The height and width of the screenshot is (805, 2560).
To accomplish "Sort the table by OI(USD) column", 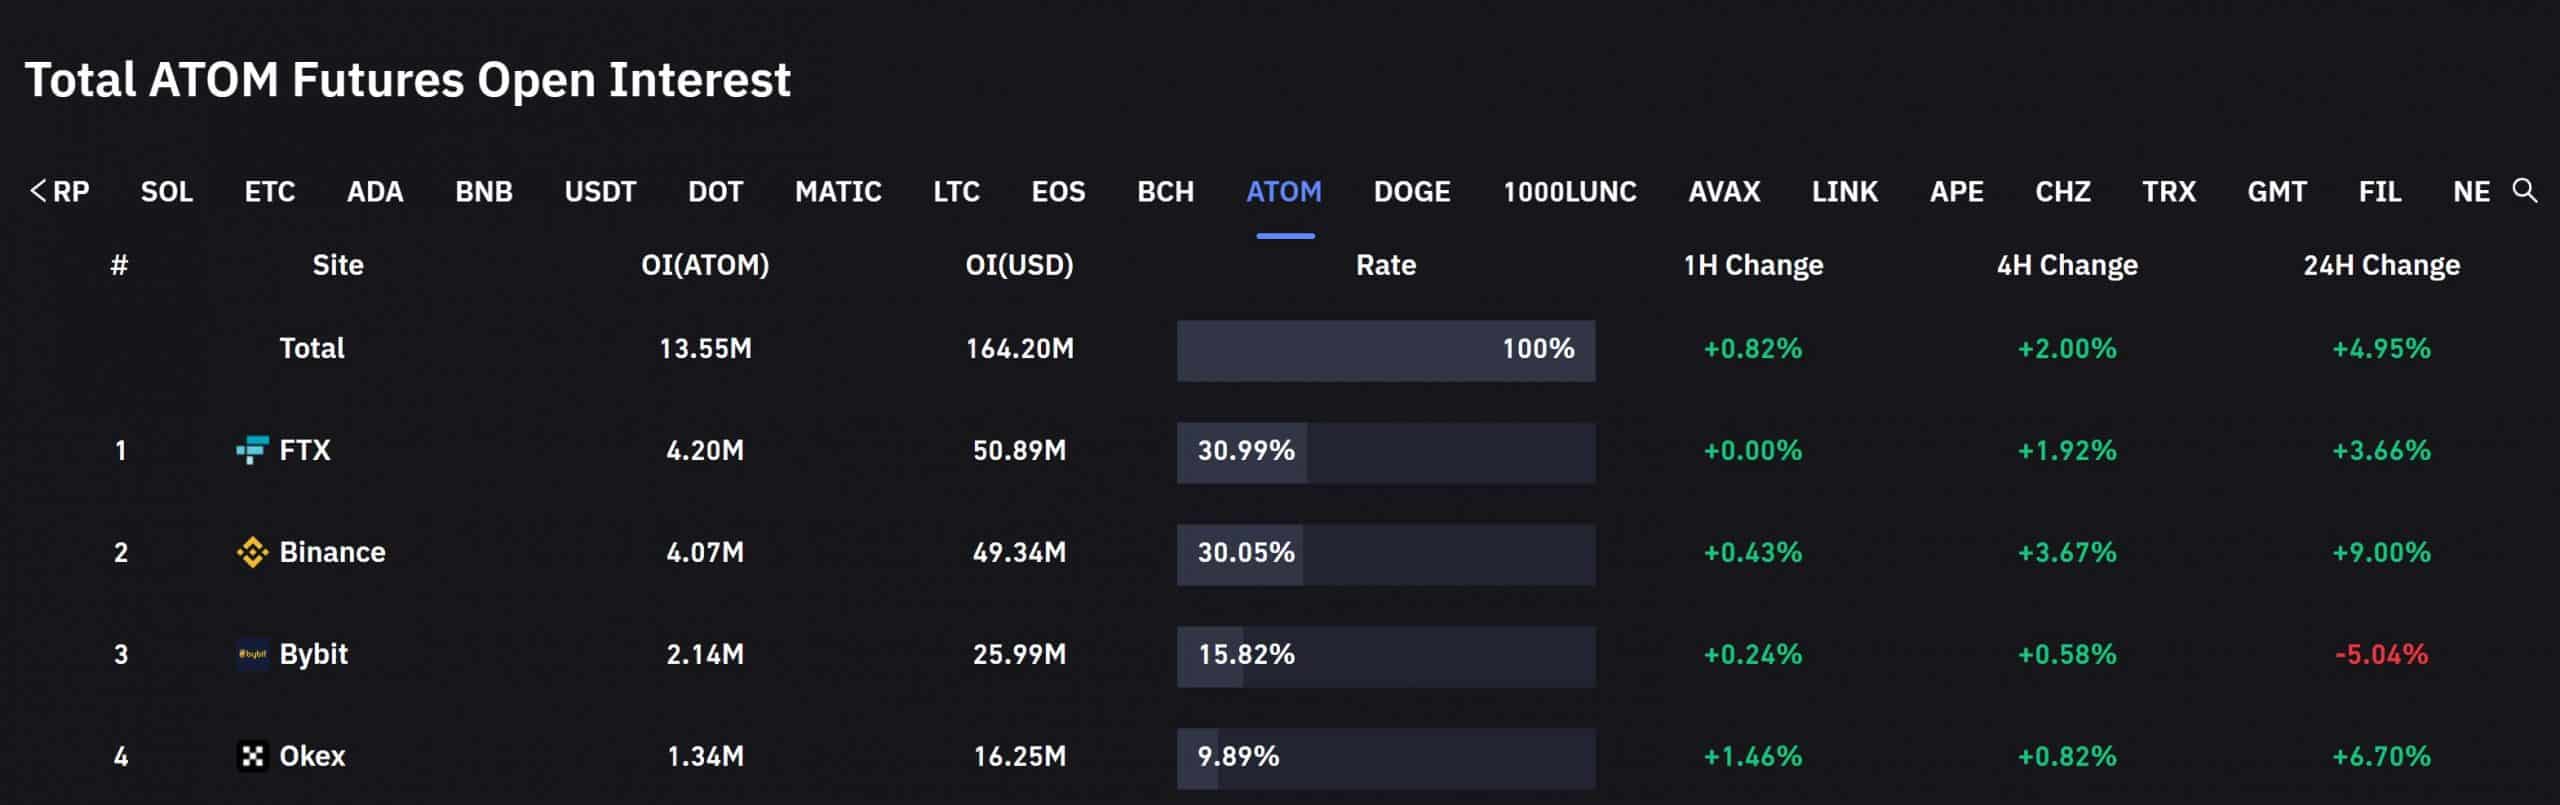I will (1018, 265).
